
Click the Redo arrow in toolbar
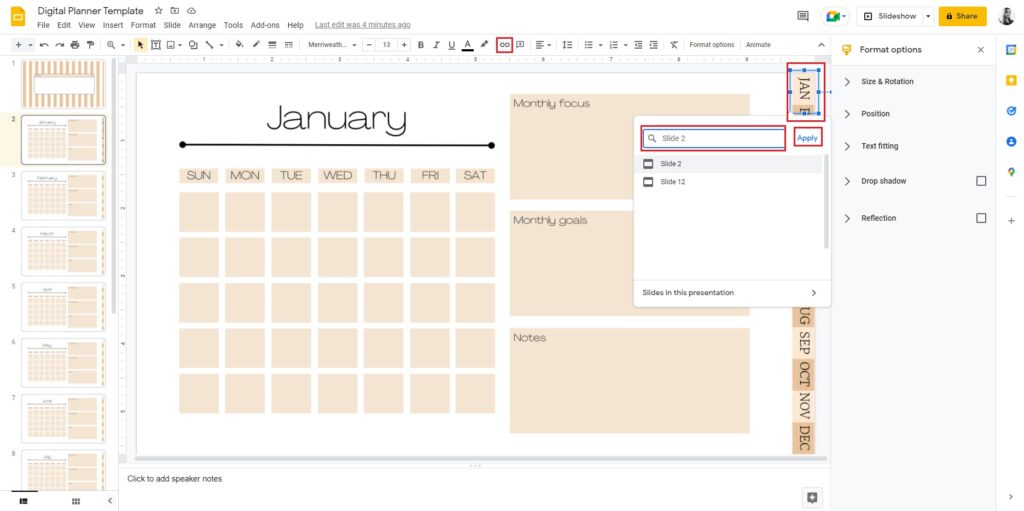[x=59, y=45]
